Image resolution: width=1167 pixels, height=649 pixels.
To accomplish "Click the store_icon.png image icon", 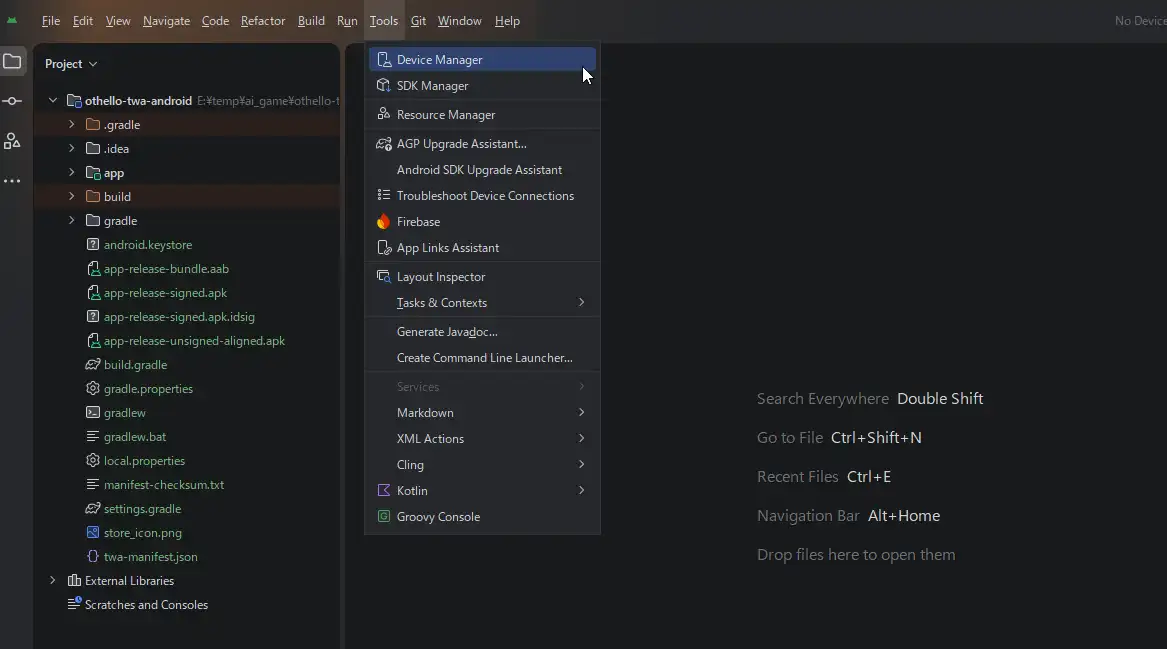I will click(x=93, y=532).
